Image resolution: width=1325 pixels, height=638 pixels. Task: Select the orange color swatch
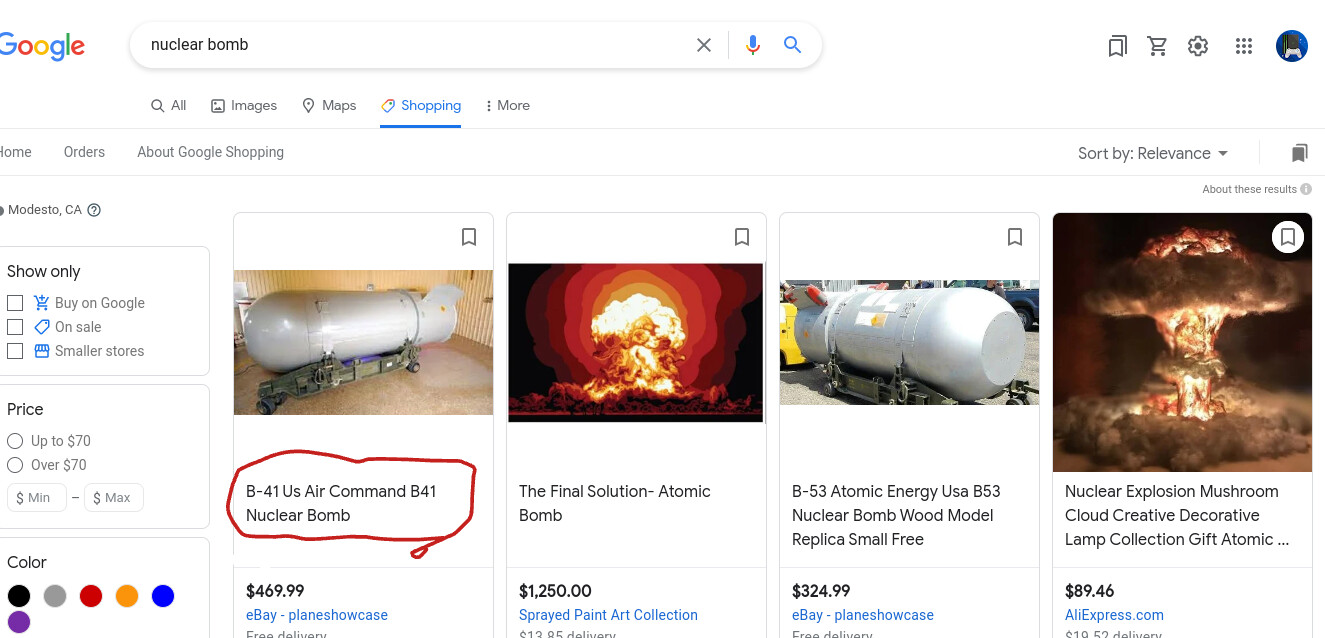(x=127, y=596)
